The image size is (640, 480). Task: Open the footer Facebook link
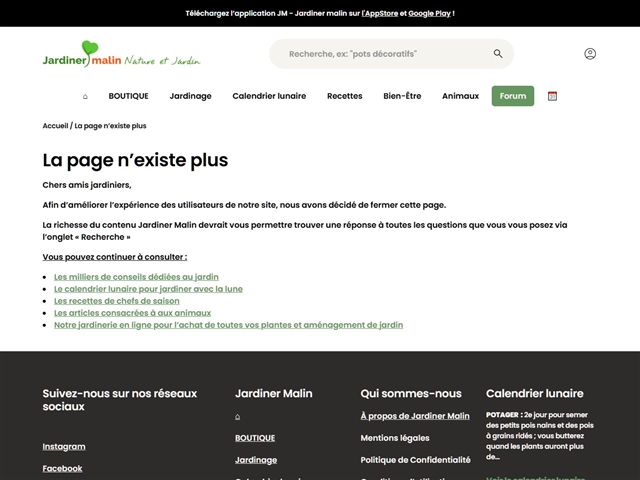pos(62,469)
